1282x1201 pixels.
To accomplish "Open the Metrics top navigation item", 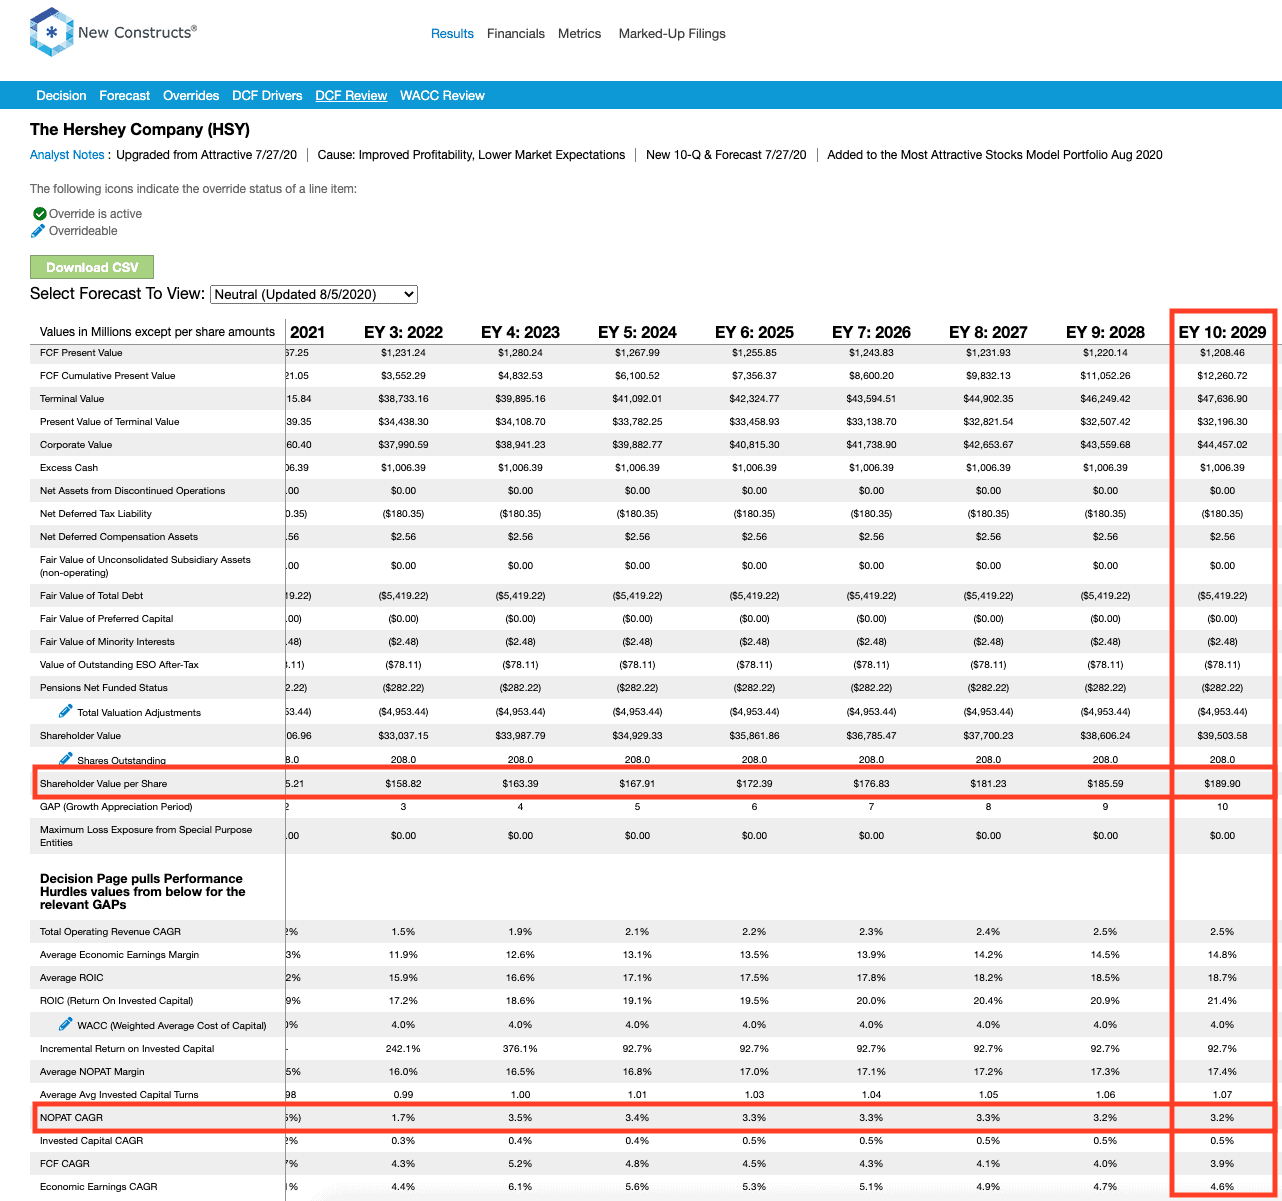I will (x=580, y=34).
